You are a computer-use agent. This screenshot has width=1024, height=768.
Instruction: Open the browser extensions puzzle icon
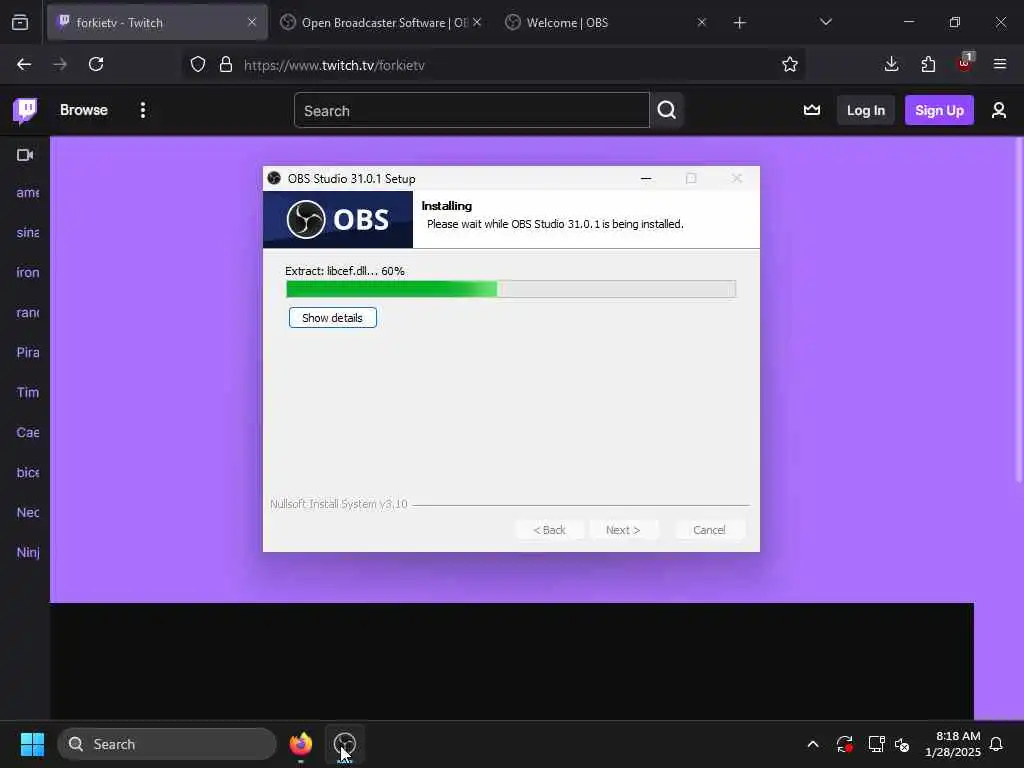pyautogui.click(x=928, y=64)
